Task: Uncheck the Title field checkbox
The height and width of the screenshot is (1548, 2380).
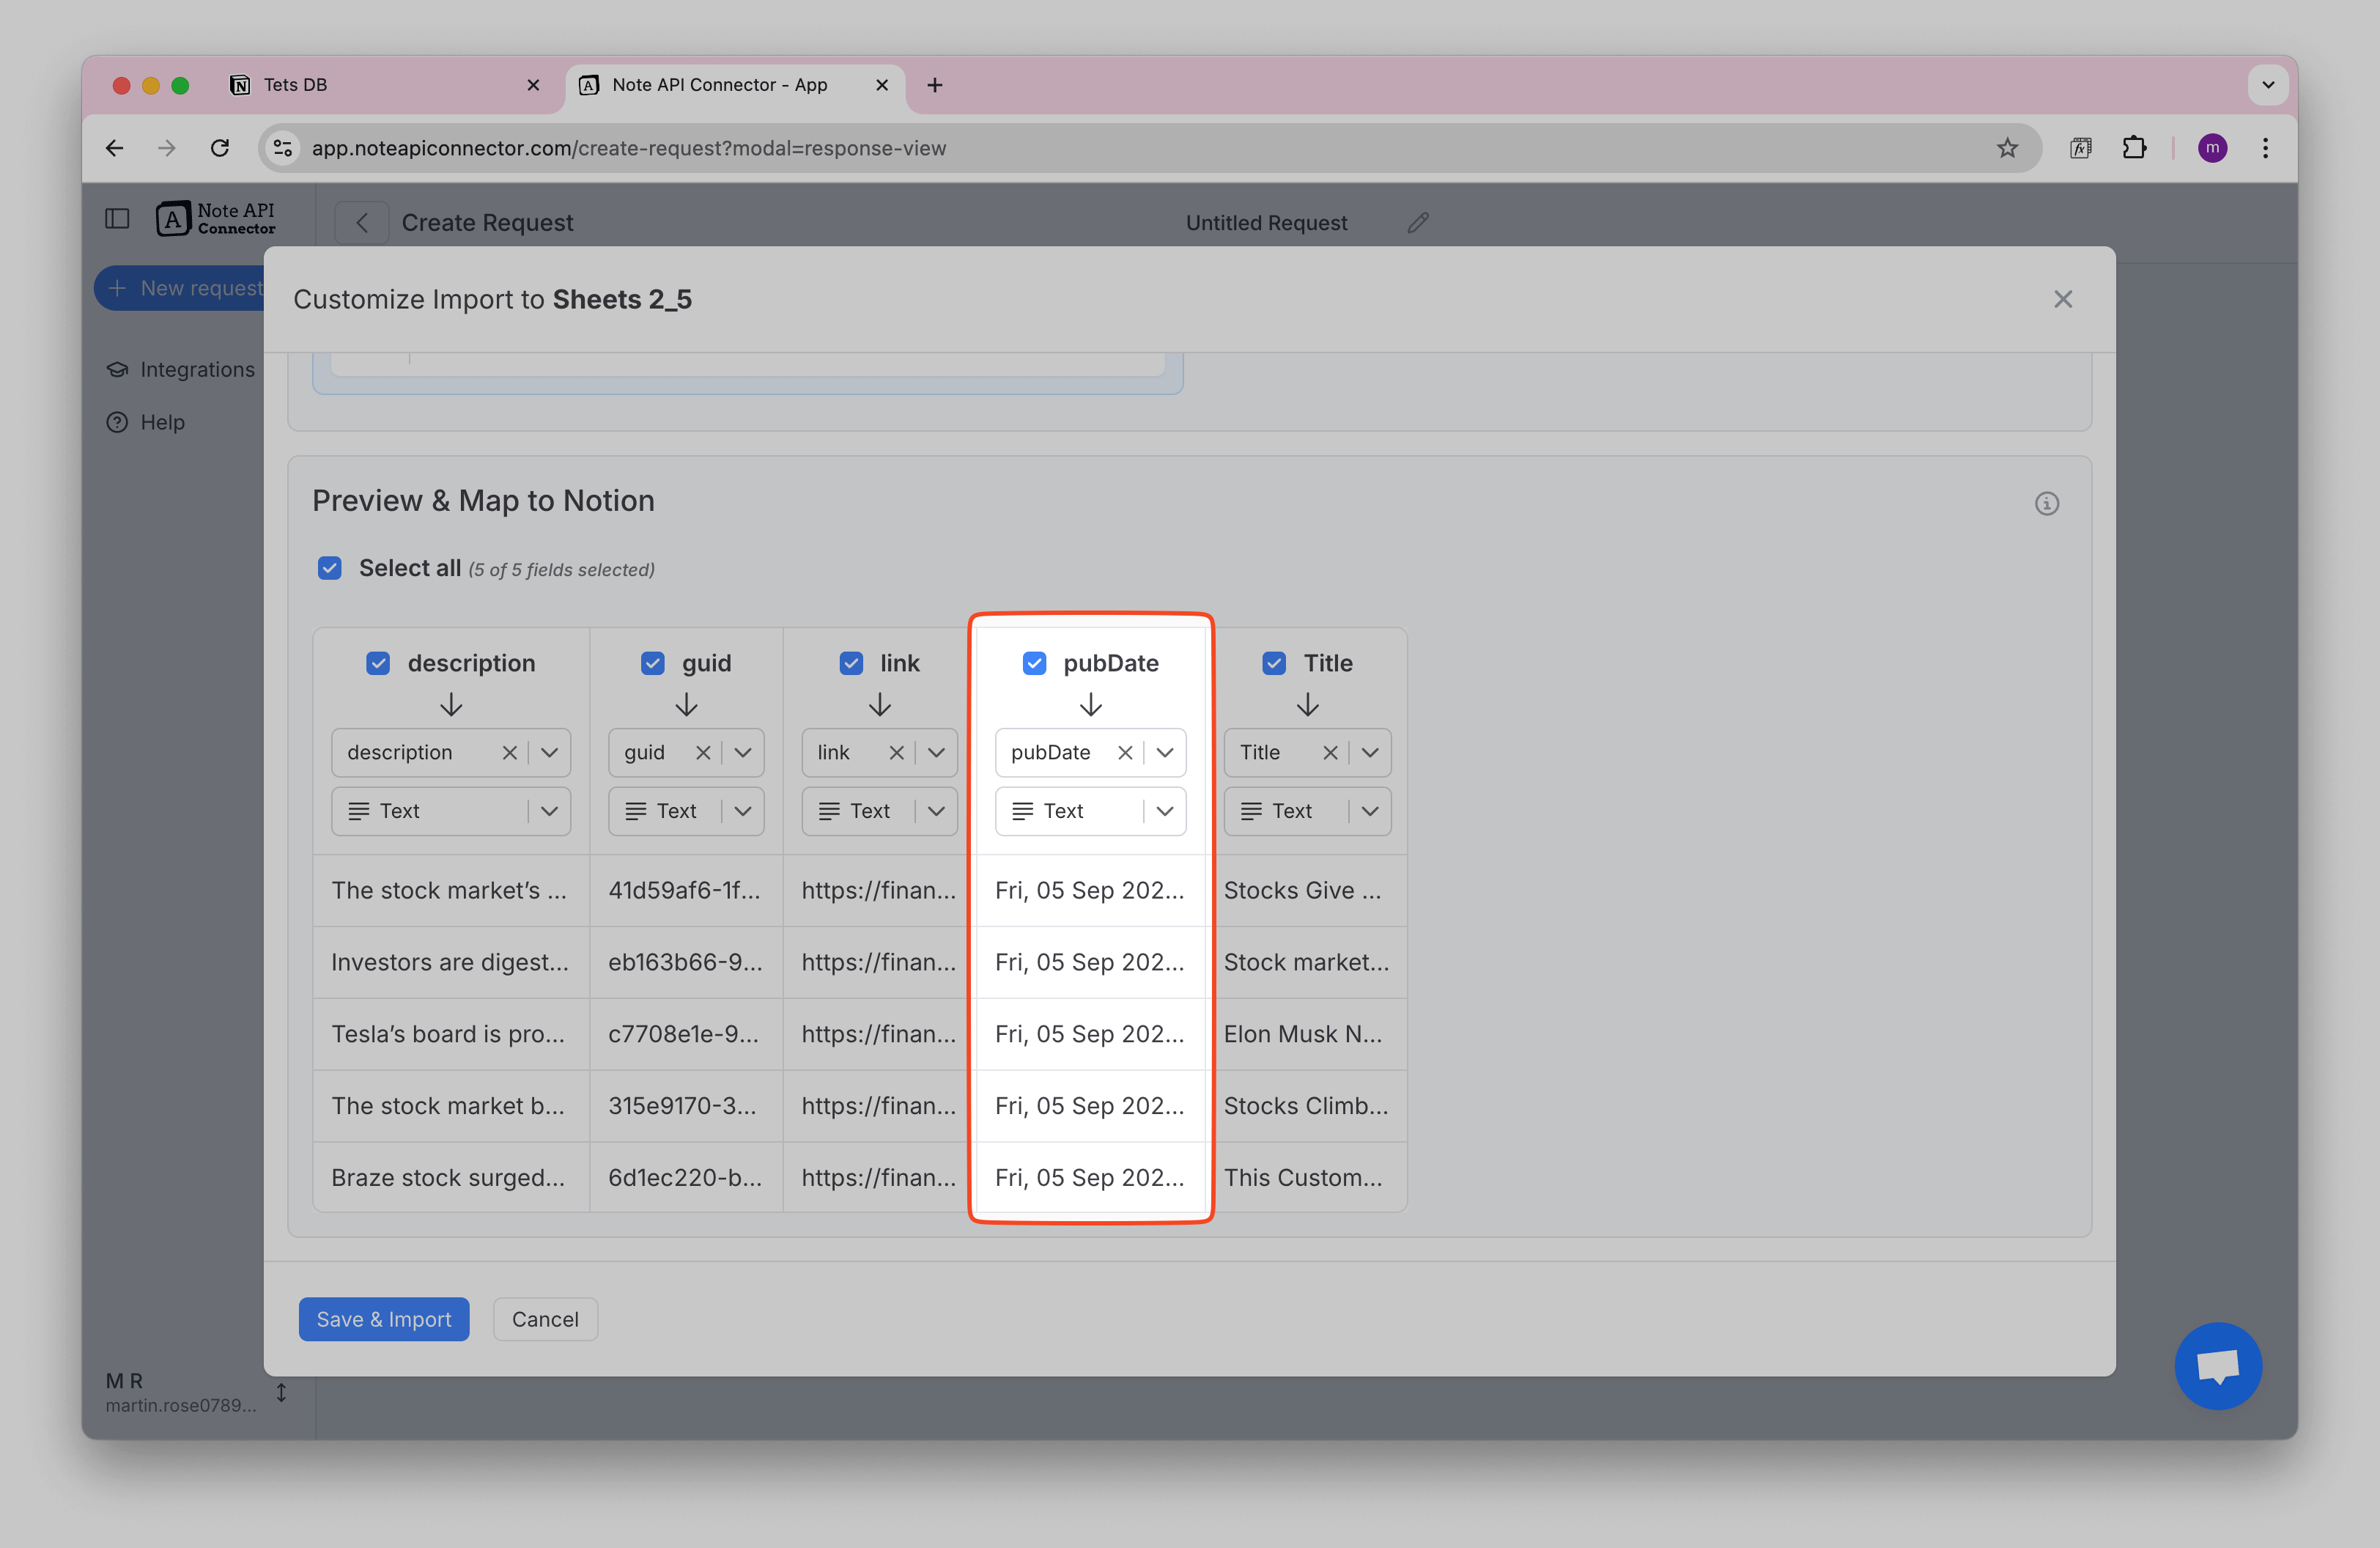Action: [1273, 663]
